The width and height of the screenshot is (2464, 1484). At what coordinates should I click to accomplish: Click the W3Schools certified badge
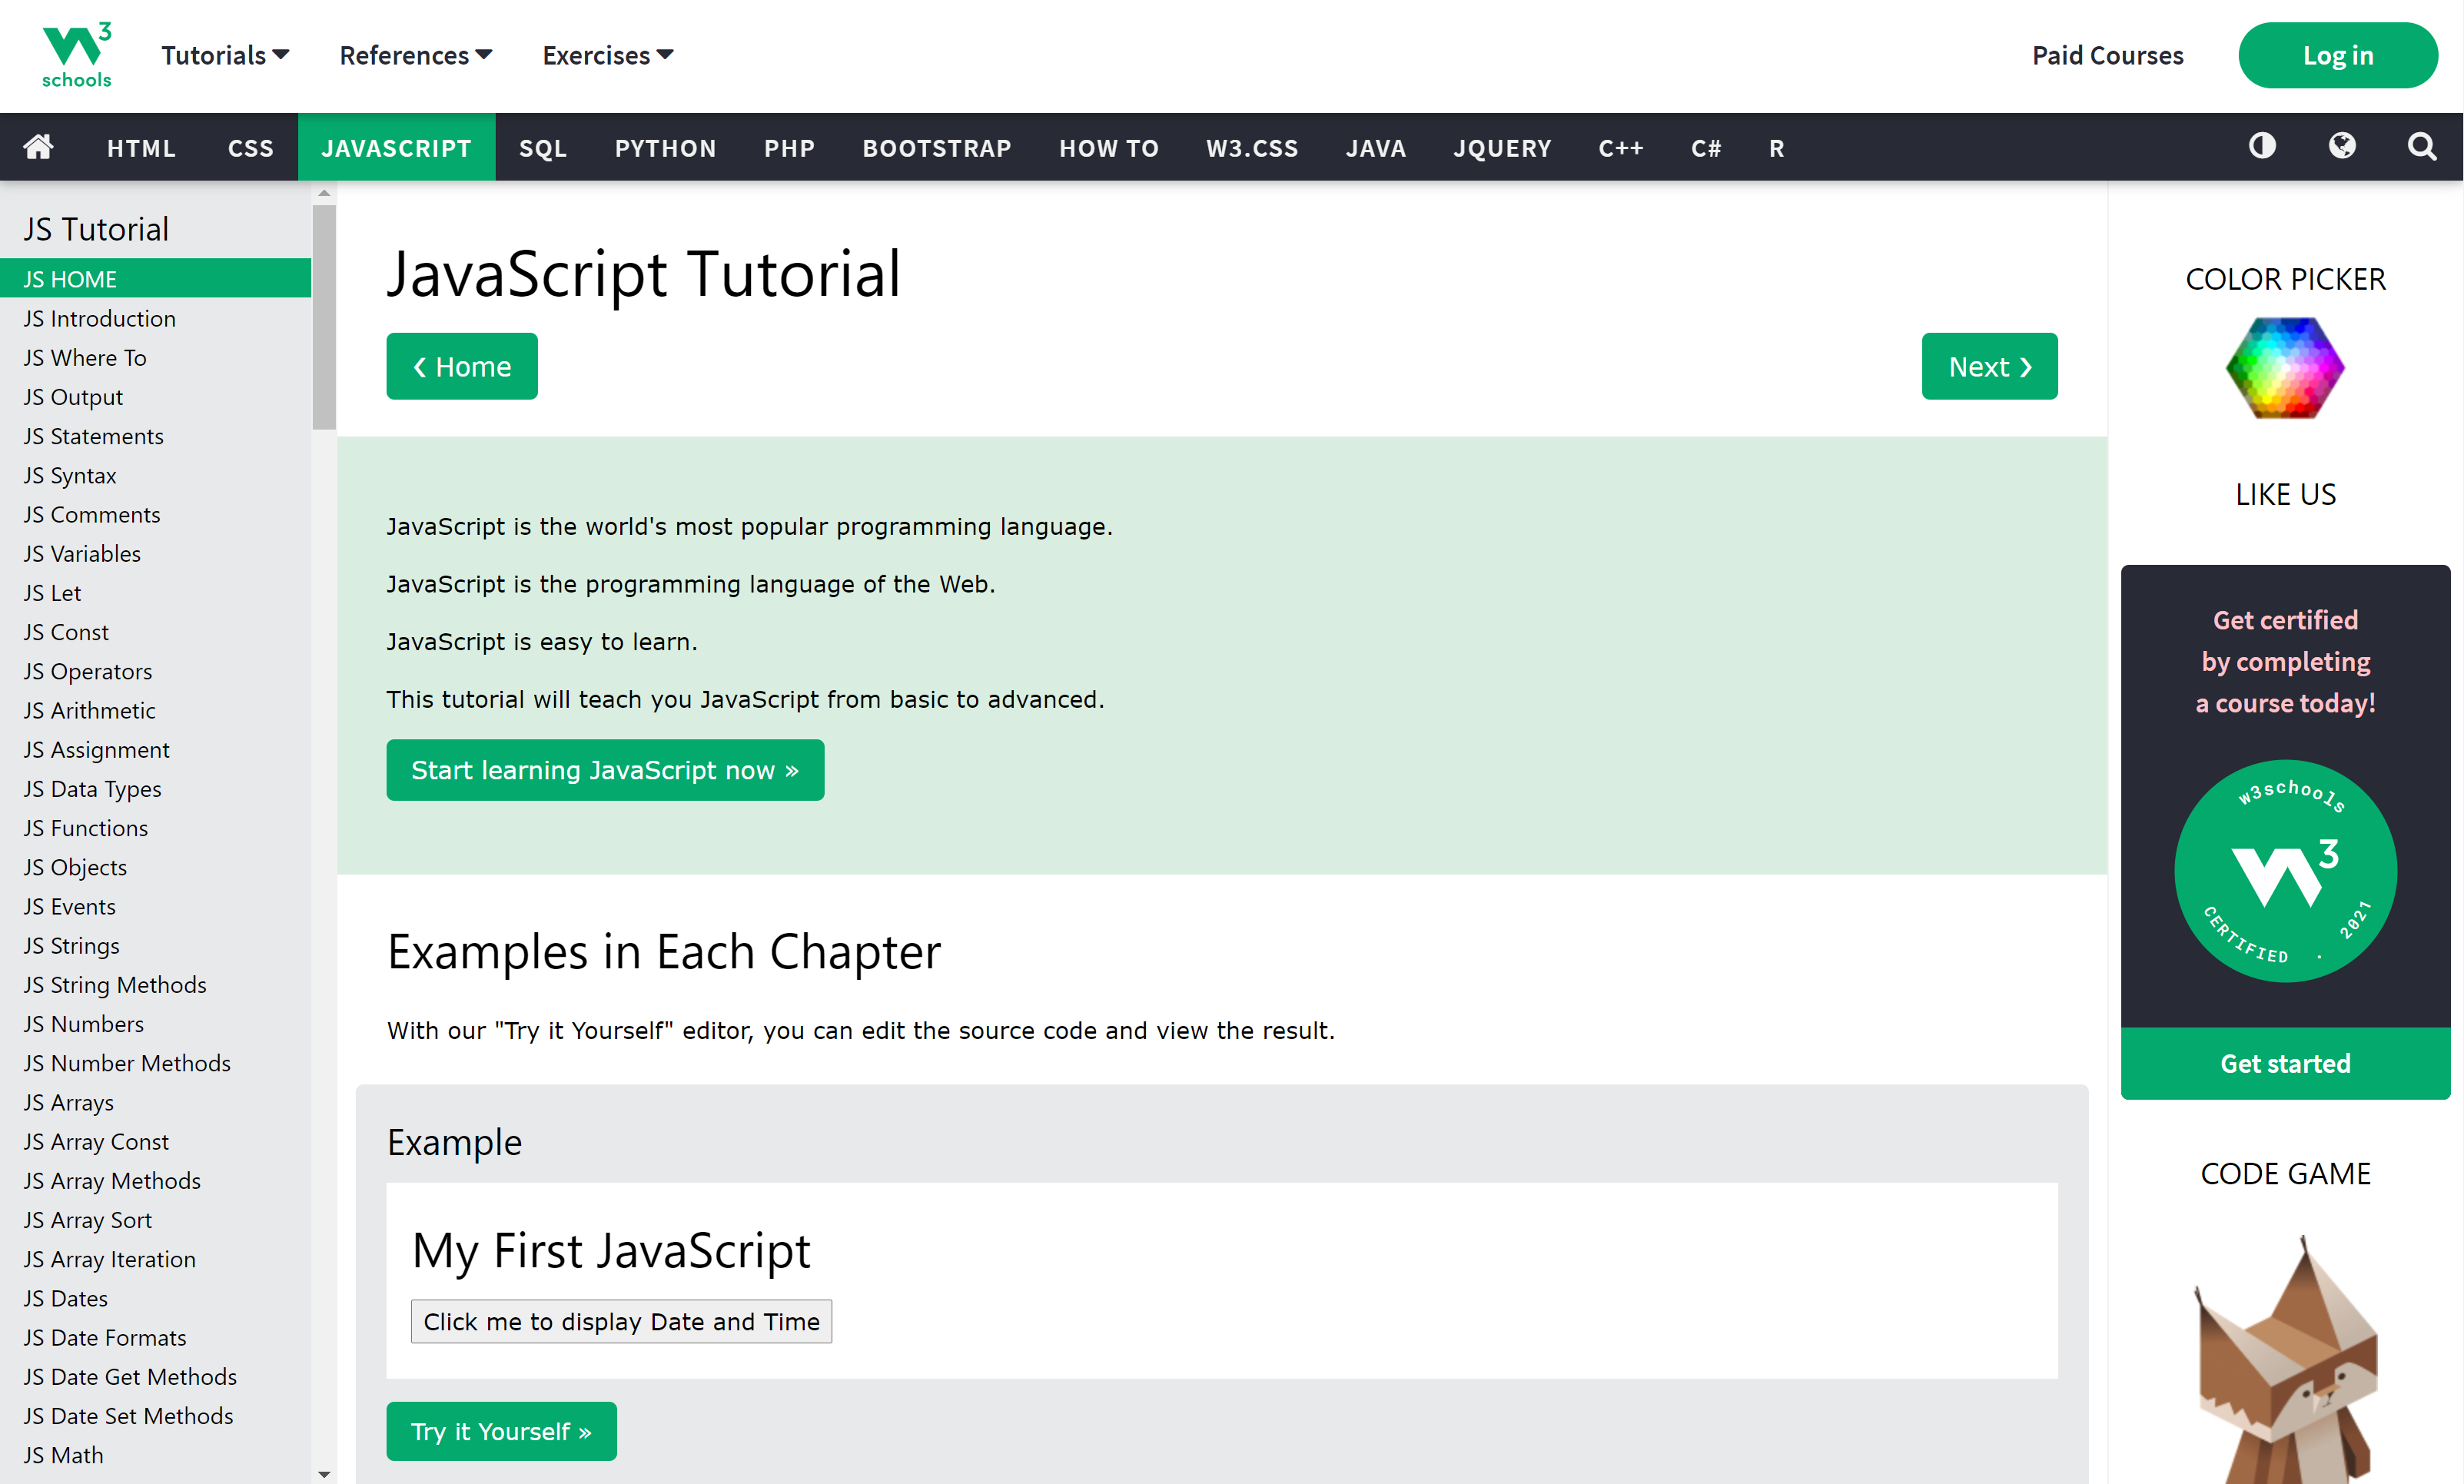[x=2285, y=870]
